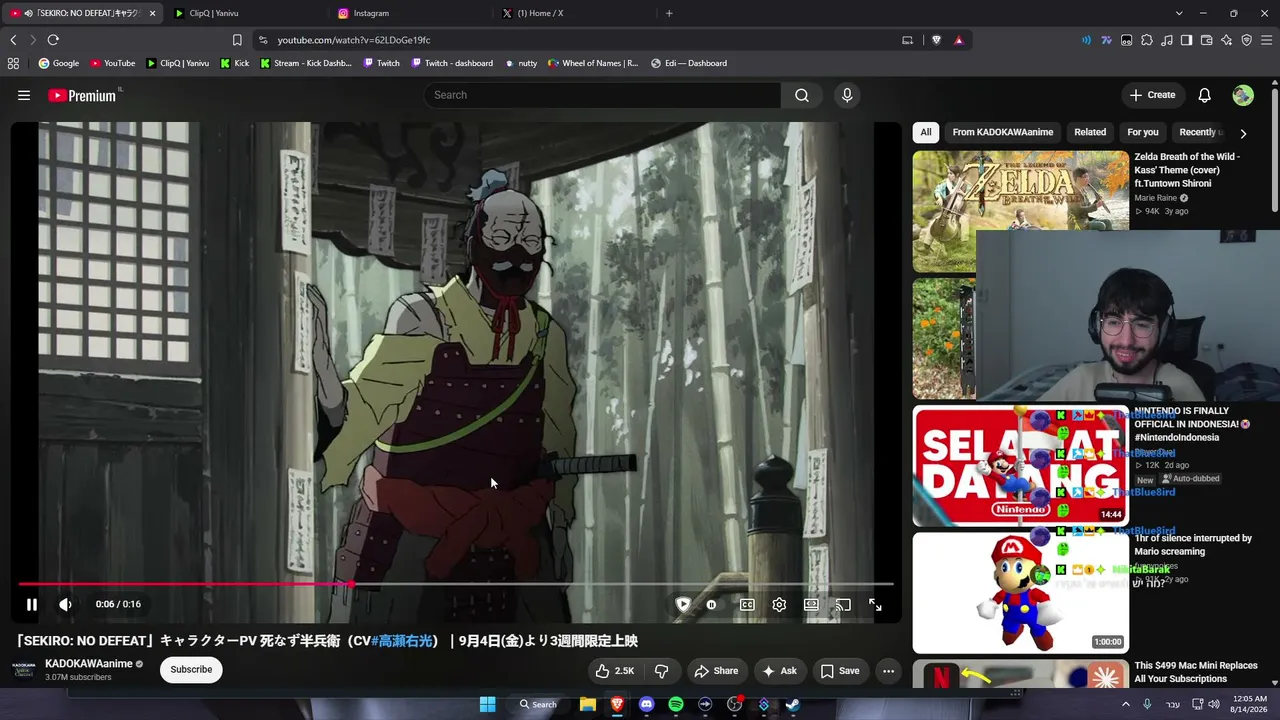Dislike the video
Viewport: 1280px width, 720px height.
[x=661, y=671]
